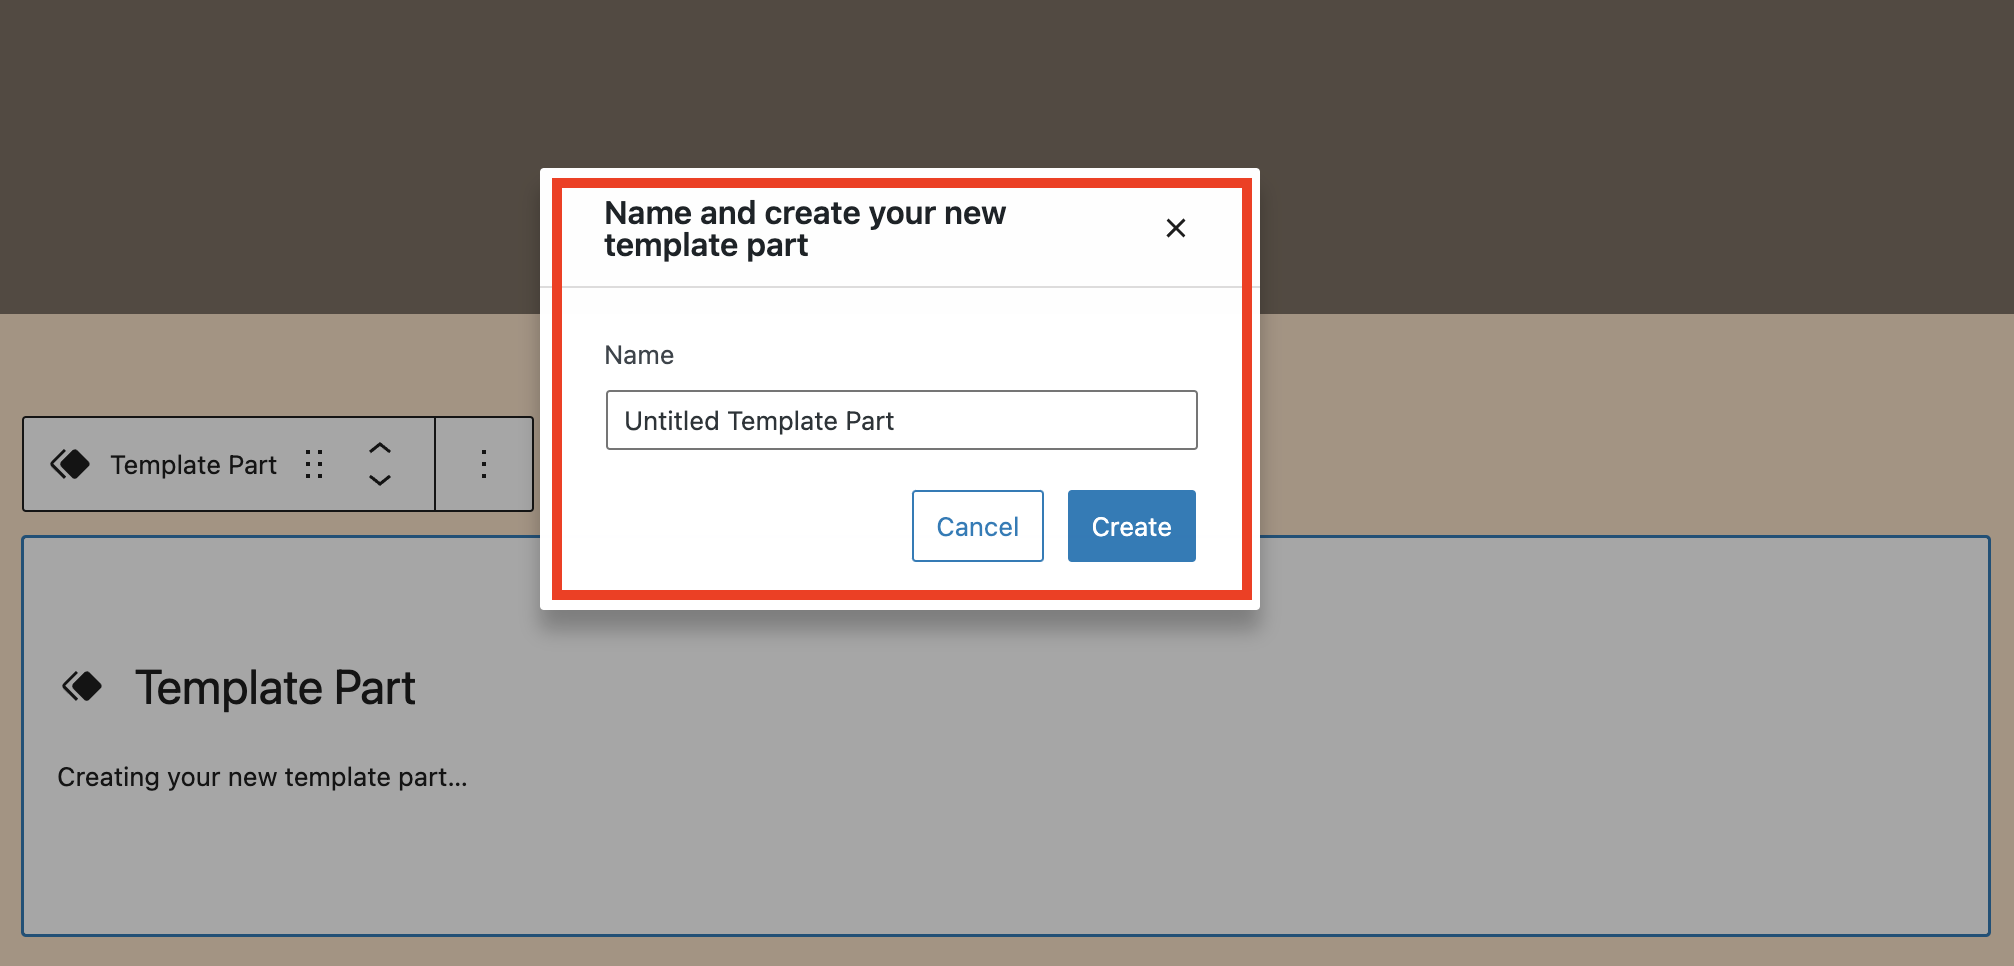
Task: Click the blue Create button
Action: pyautogui.click(x=1131, y=526)
